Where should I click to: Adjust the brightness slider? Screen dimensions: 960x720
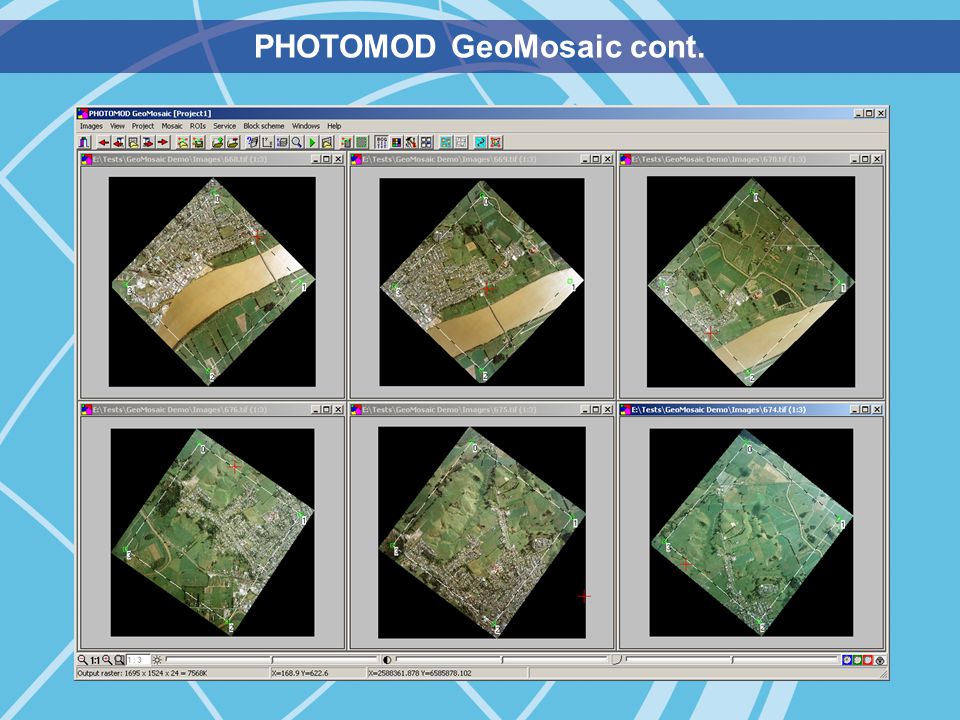pyautogui.click(x=272, y=660)
